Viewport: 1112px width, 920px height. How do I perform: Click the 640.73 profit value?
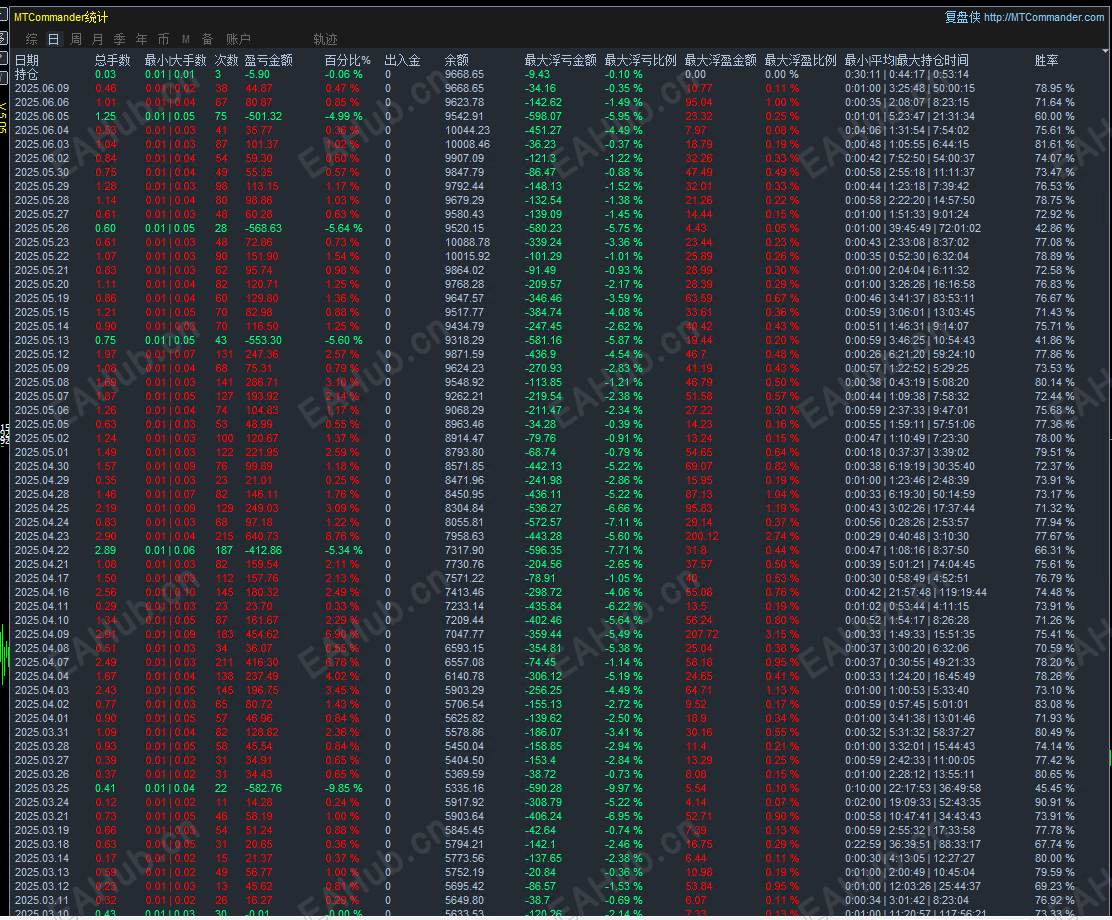coord(262,536)
